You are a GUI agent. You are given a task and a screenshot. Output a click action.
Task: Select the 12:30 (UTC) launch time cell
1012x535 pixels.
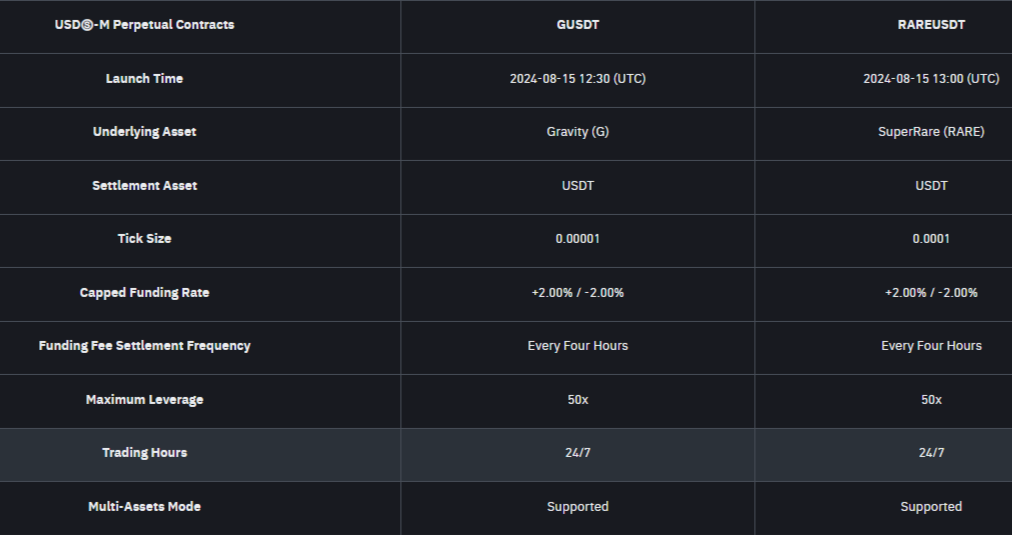click(577, 79)
